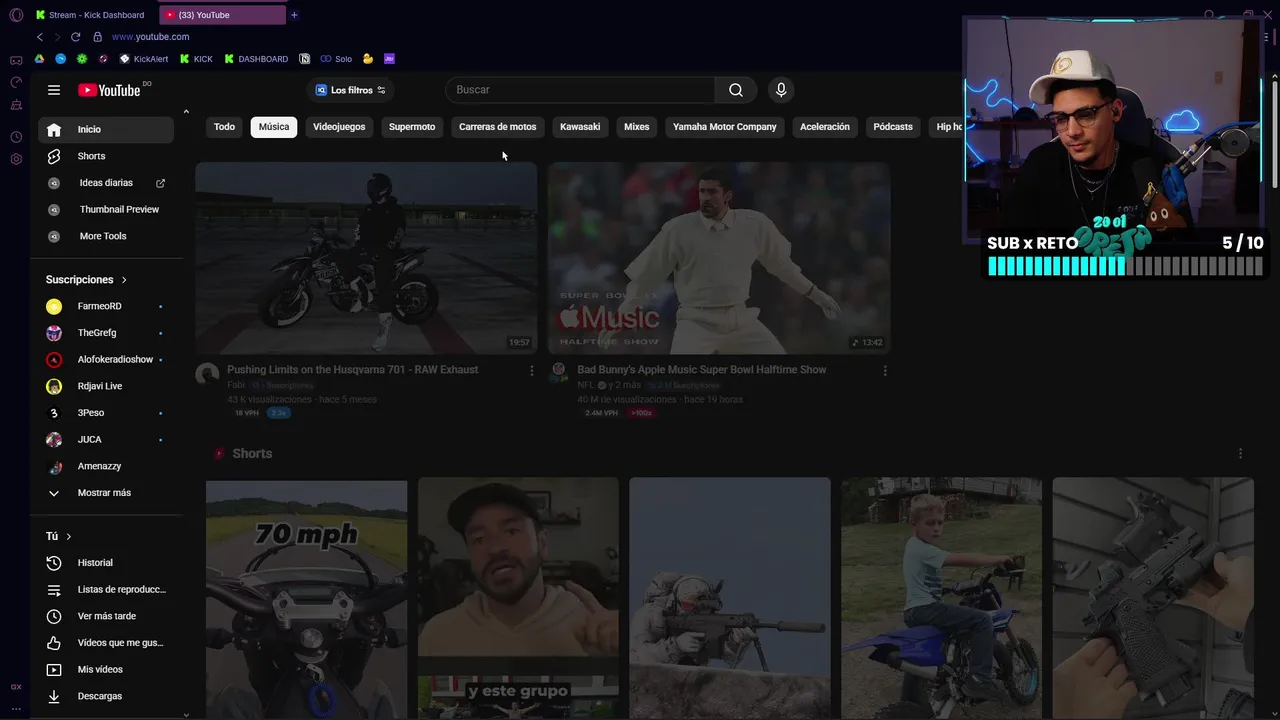This screenshot has height=720, width=1280.
Task: Open new browser tab with plus
Action: [x=294, y=15]
